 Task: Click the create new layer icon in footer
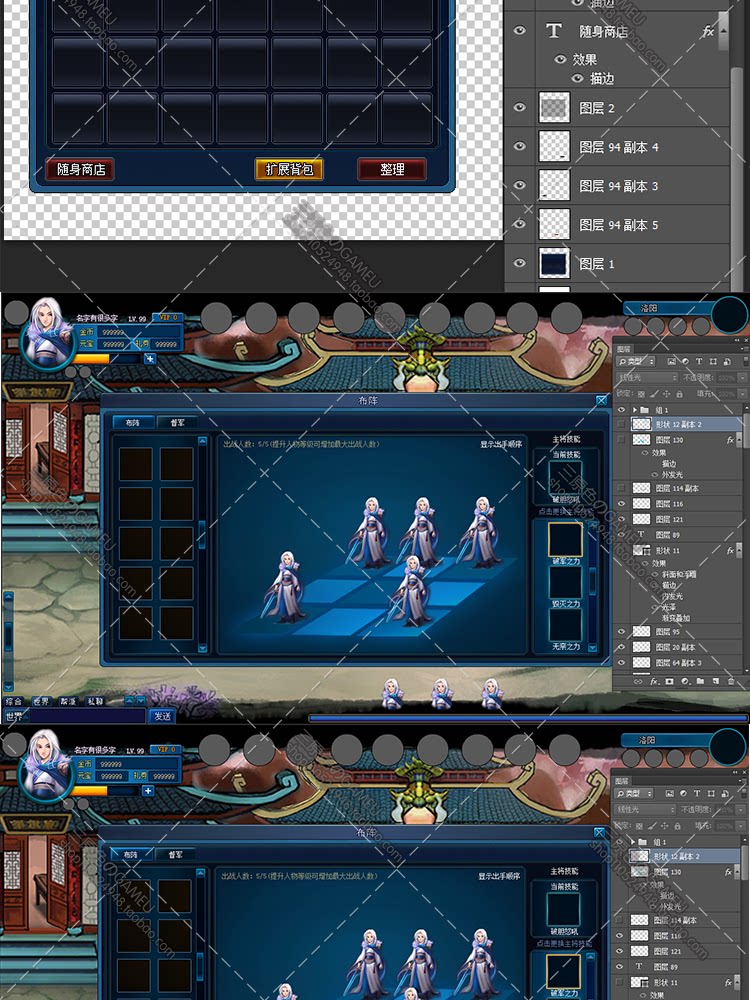click(x=716, y=681)
